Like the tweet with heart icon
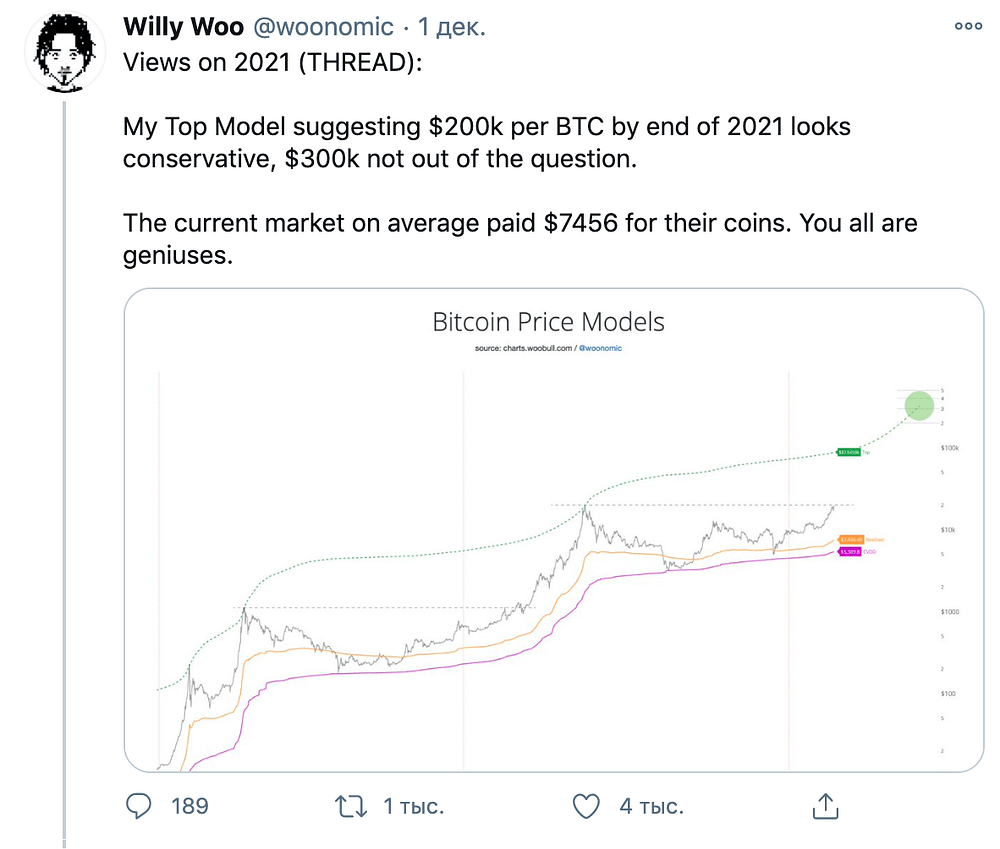1000x849 pixels. tap(586, 806)
